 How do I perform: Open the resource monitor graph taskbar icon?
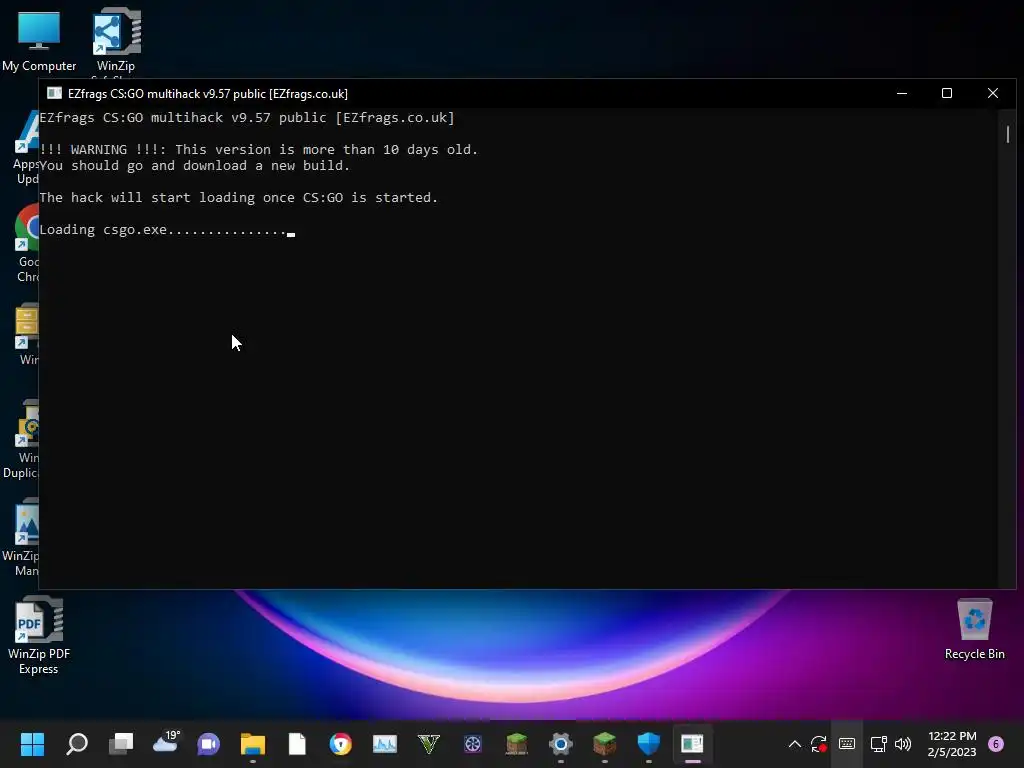point(385,744)
